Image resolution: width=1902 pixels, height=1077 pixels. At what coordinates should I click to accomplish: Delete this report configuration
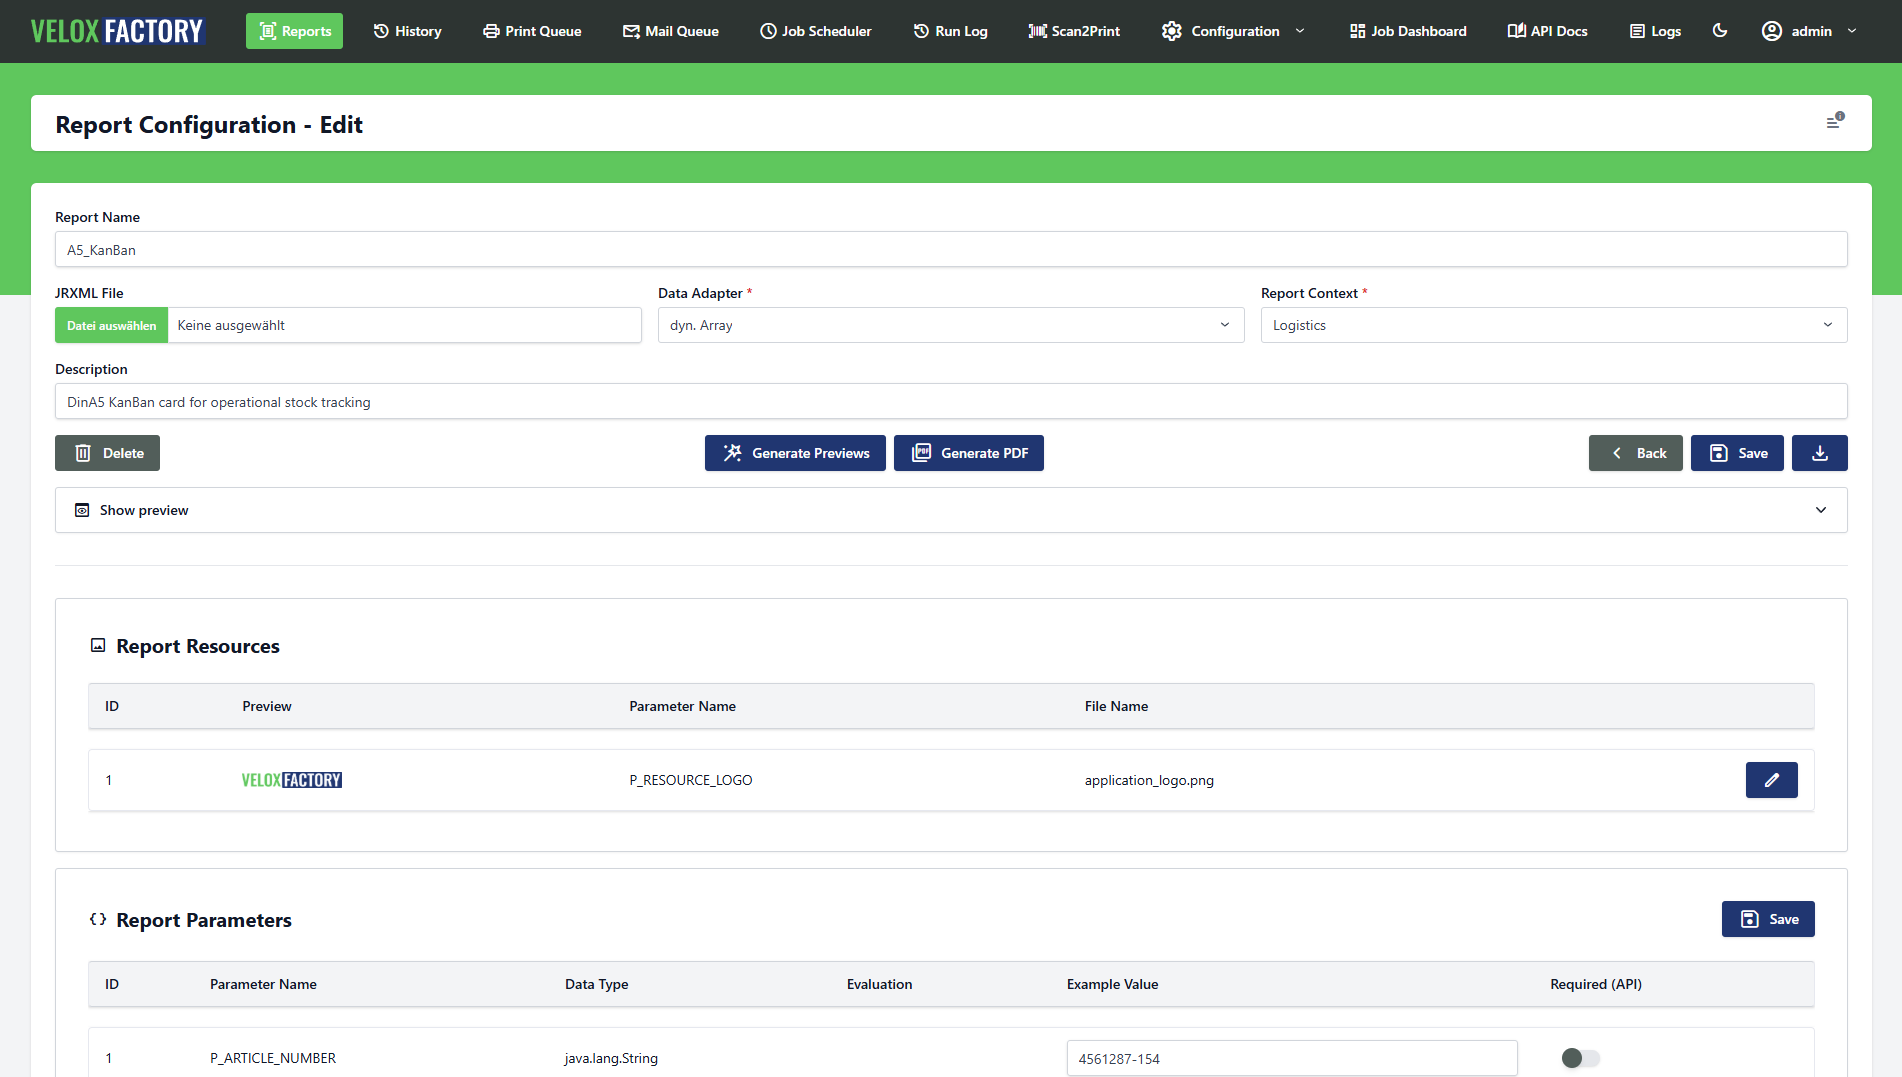(x=107, y=453)
